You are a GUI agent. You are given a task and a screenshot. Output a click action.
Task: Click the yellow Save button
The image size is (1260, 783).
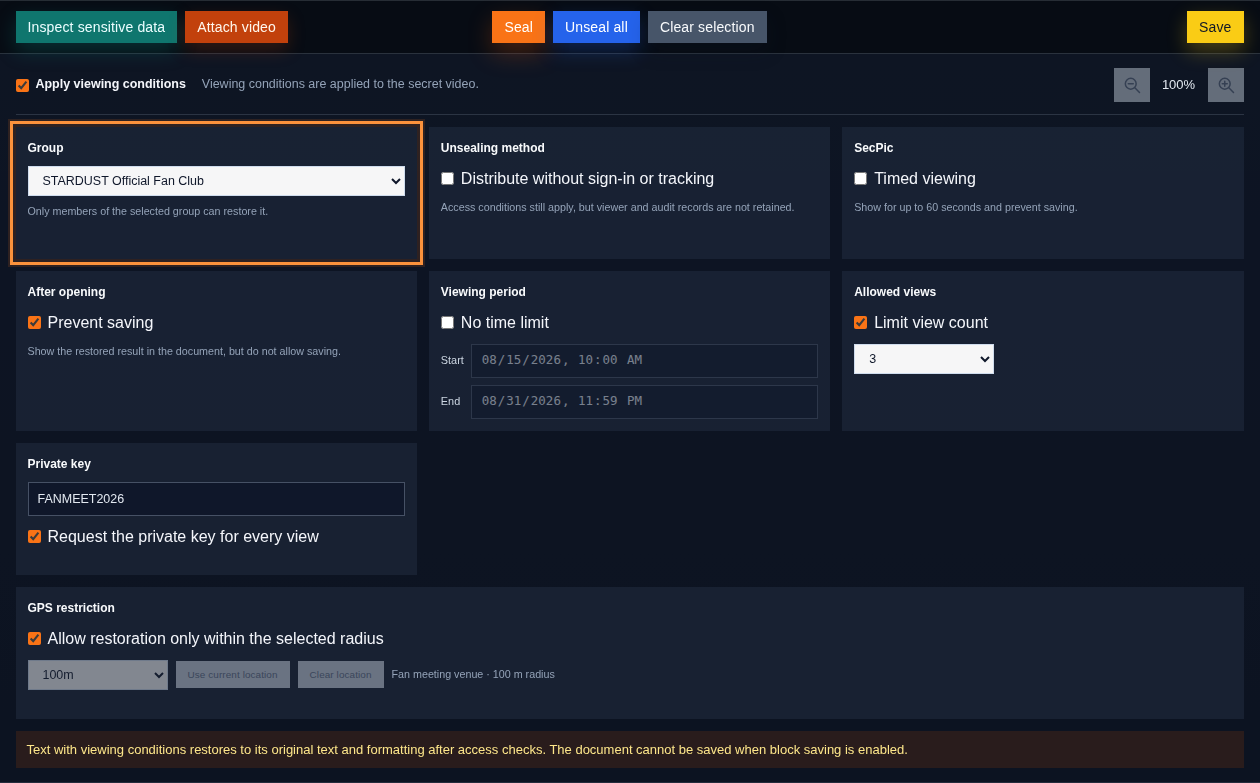coord(1215,27)
